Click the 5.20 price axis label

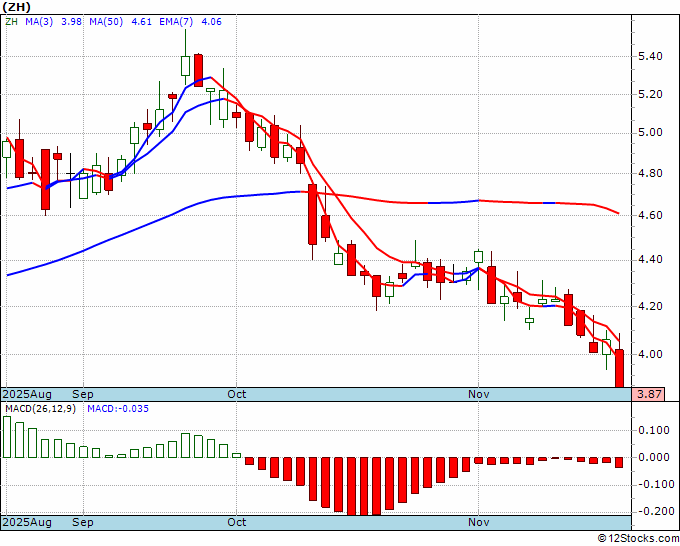coord(650,94)
